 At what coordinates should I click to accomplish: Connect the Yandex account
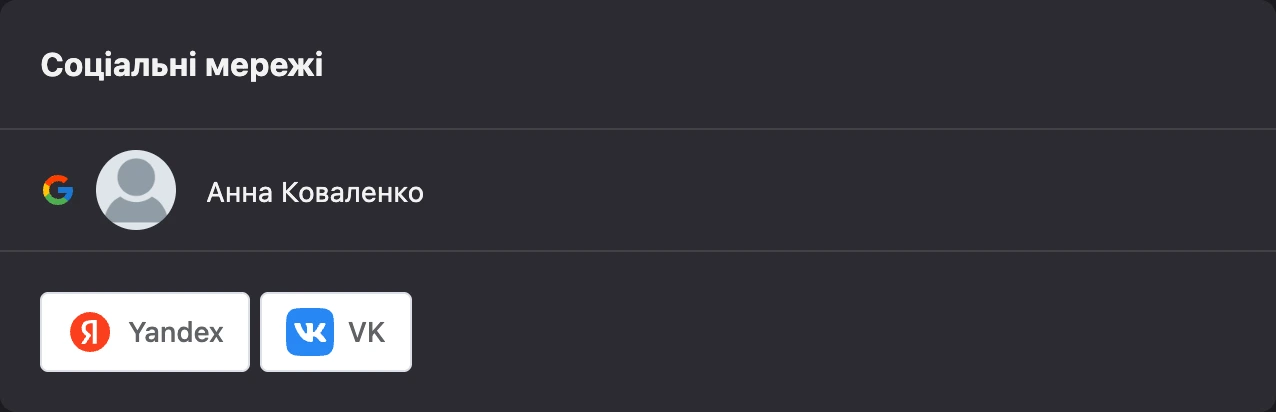tap(145, 332)
